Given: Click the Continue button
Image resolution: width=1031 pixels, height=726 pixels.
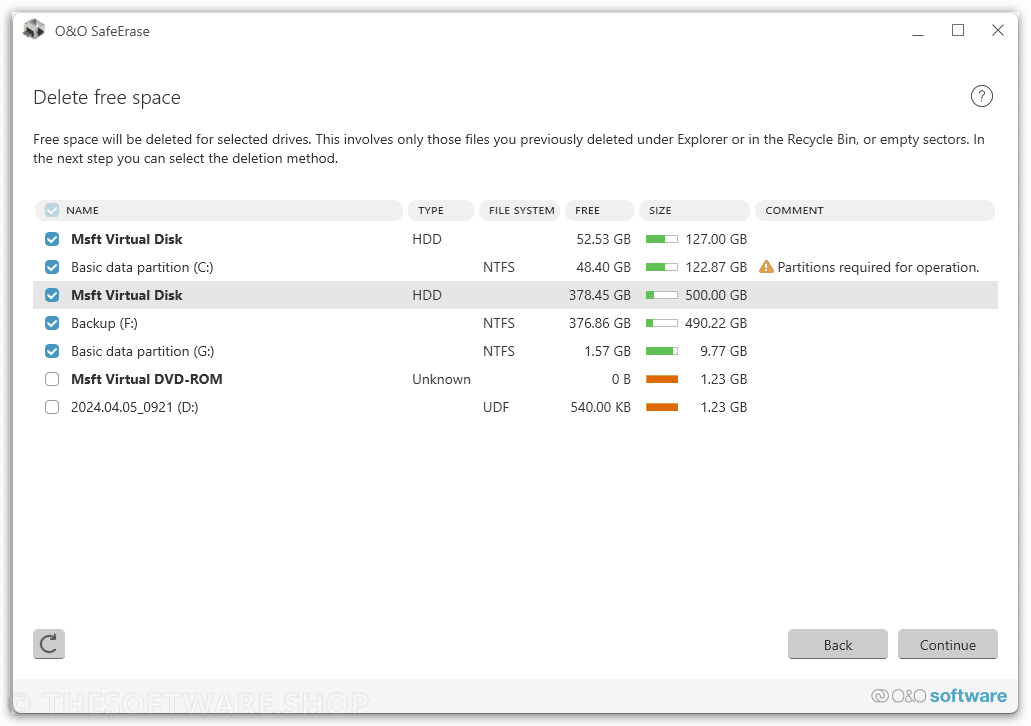Looking at the screenshot, I should coord(947,644).
